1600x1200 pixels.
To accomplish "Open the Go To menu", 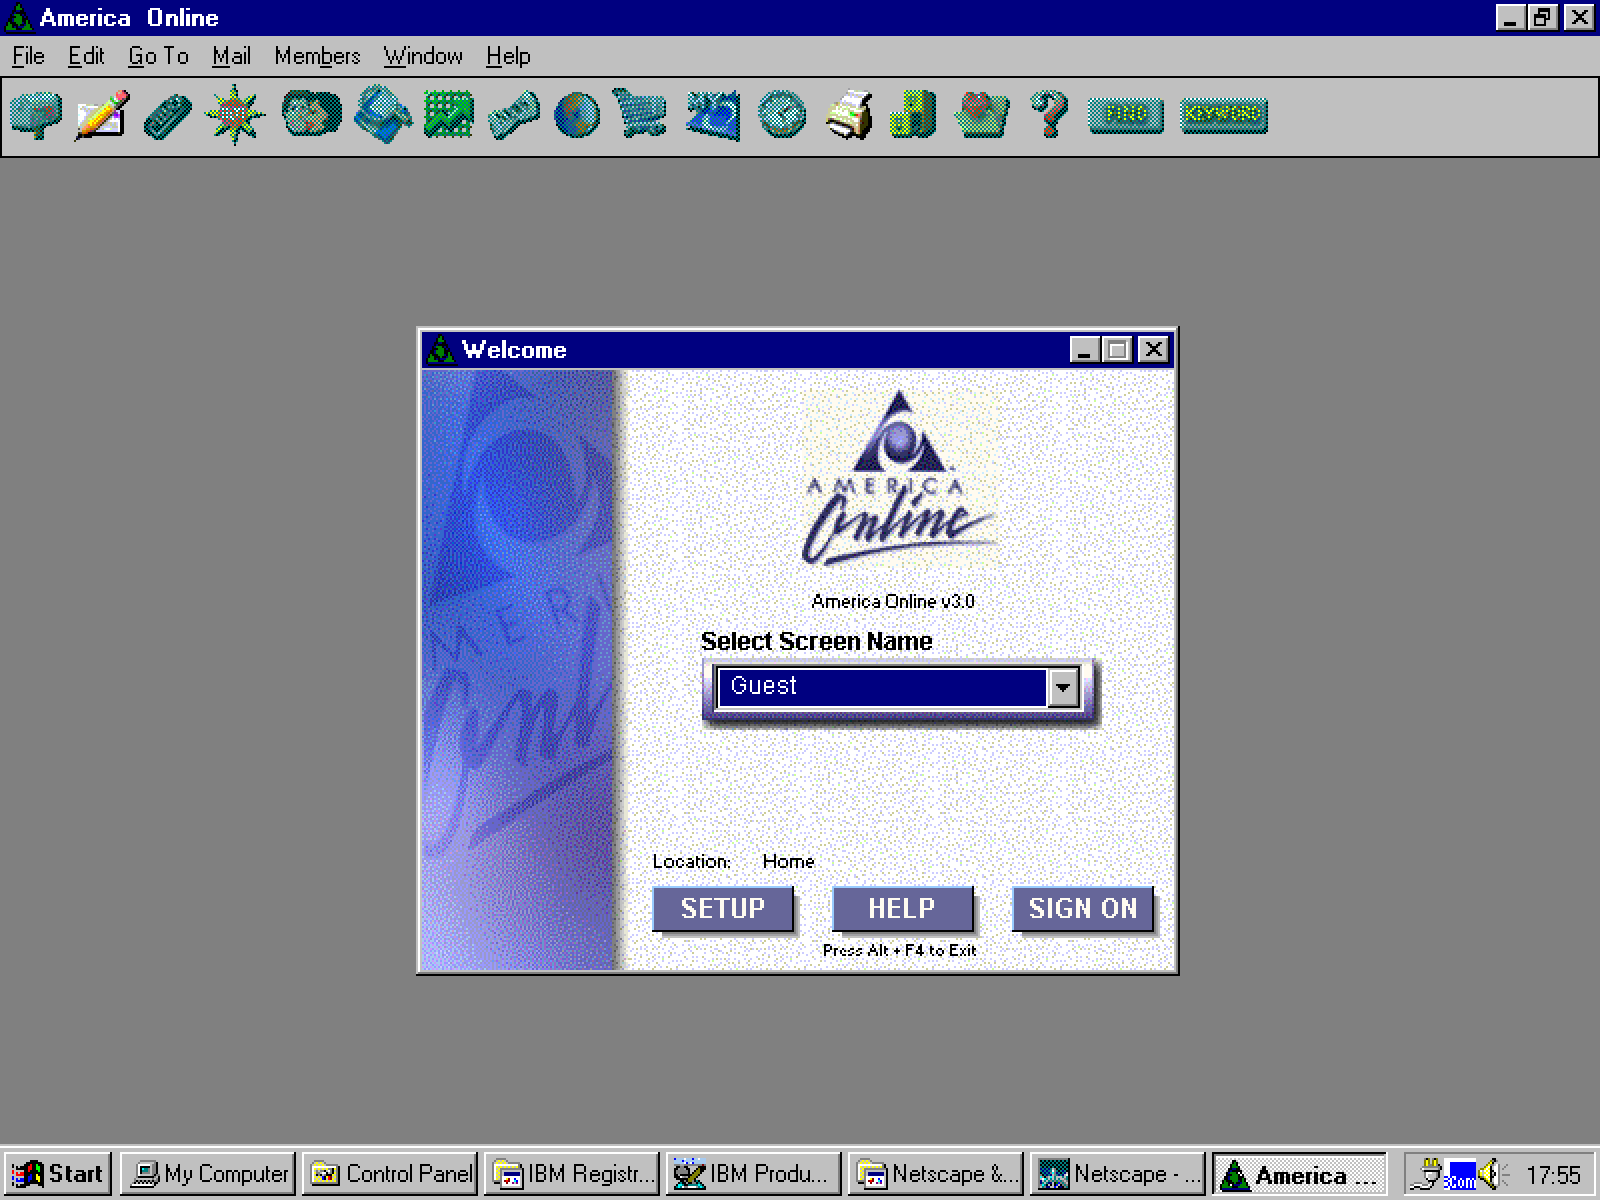I will coord(158,56).
